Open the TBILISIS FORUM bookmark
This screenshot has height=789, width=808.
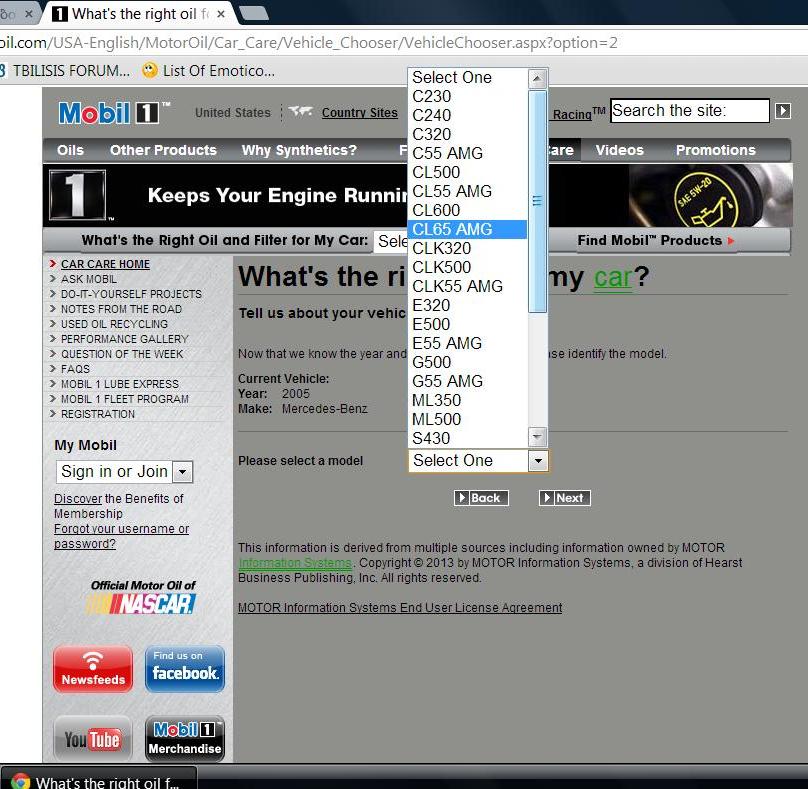71,71
